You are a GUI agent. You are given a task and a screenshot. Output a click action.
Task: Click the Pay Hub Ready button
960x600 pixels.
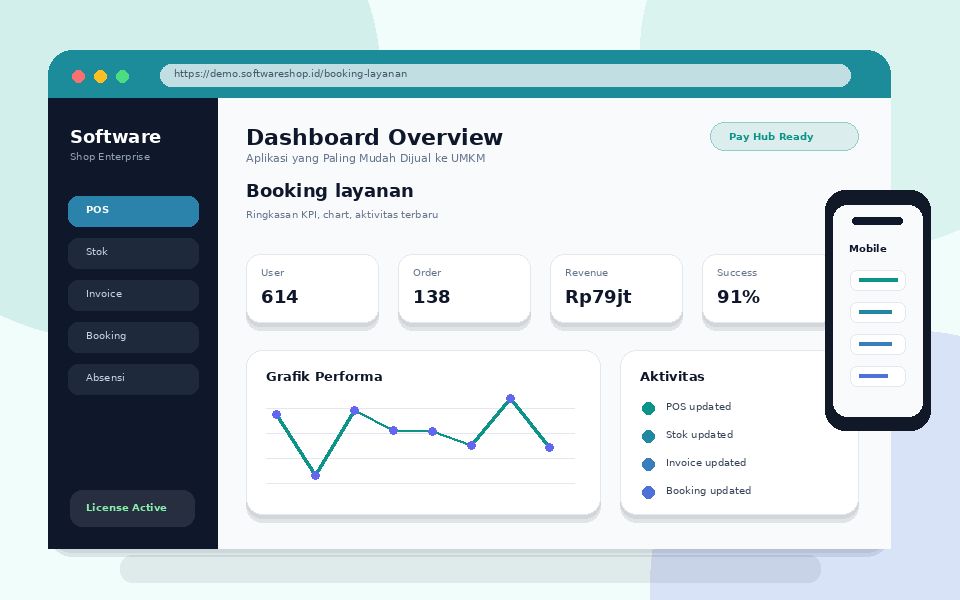pyautogui.click(x=784, y=137)
